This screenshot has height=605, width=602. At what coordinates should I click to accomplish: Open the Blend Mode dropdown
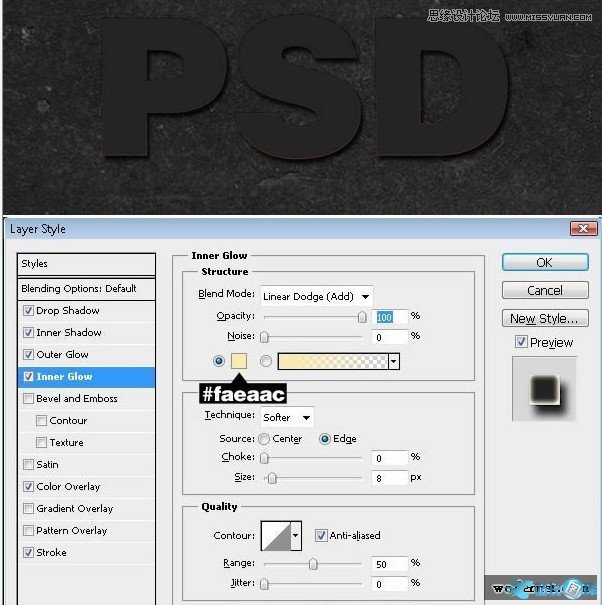[316, 296]
